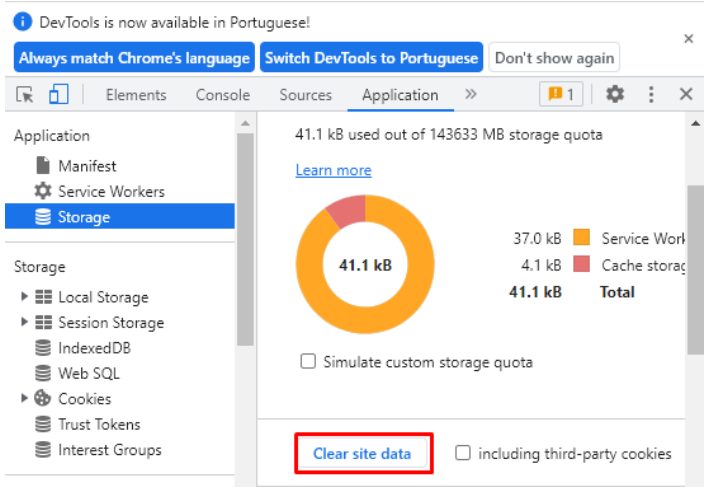
Task: Click the issues counter badge
Action: click(561, 94)
